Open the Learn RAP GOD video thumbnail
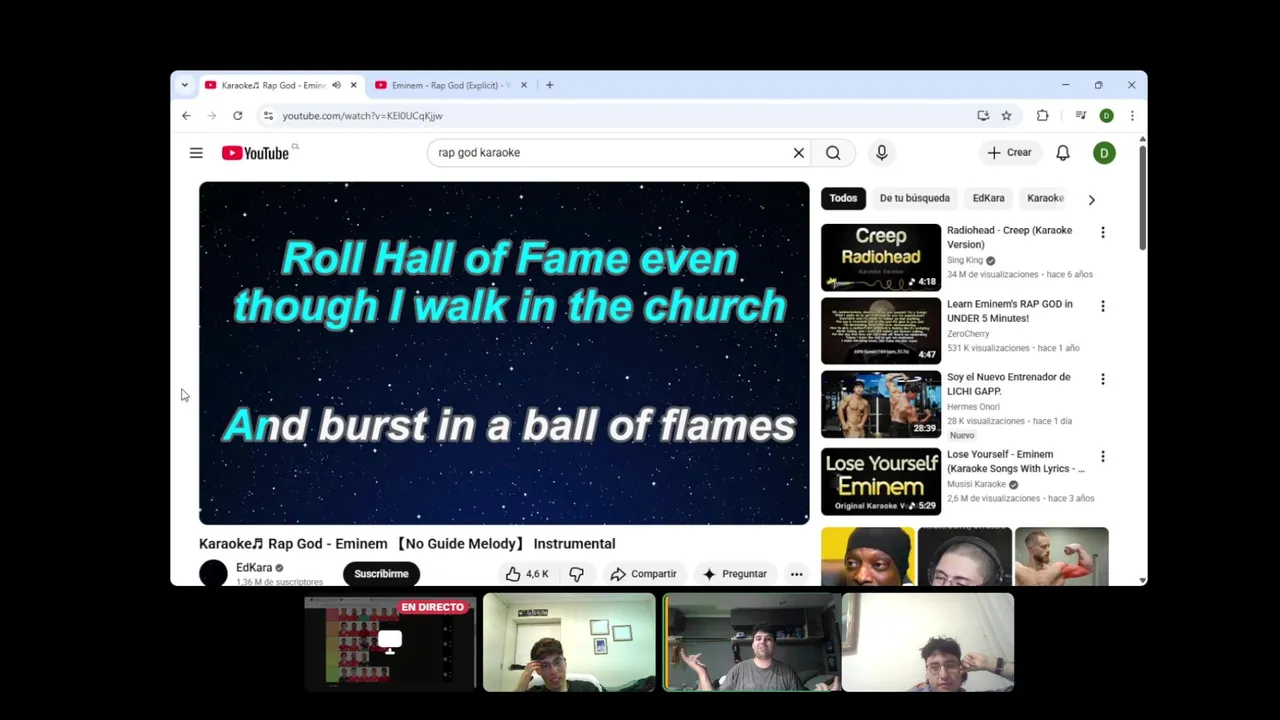The height and width of the screenshot is (720, 1280). (x=881, y=331)
